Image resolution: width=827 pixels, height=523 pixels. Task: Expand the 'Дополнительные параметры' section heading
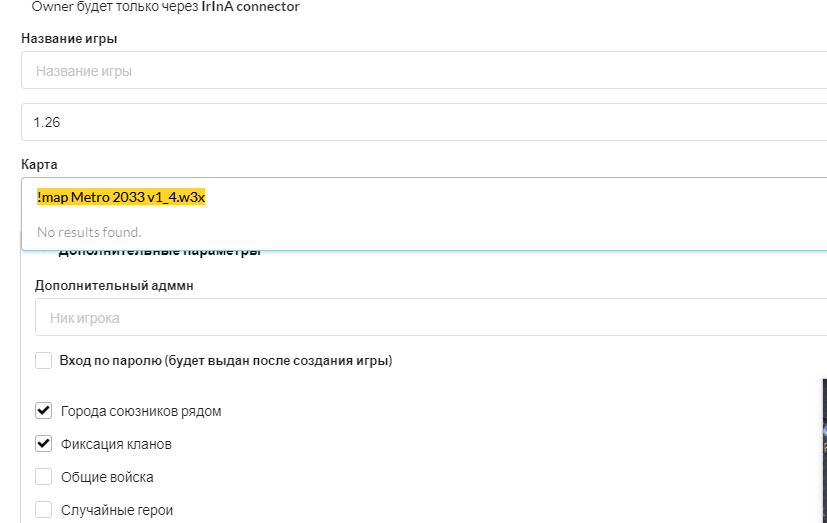coord(160,252)
